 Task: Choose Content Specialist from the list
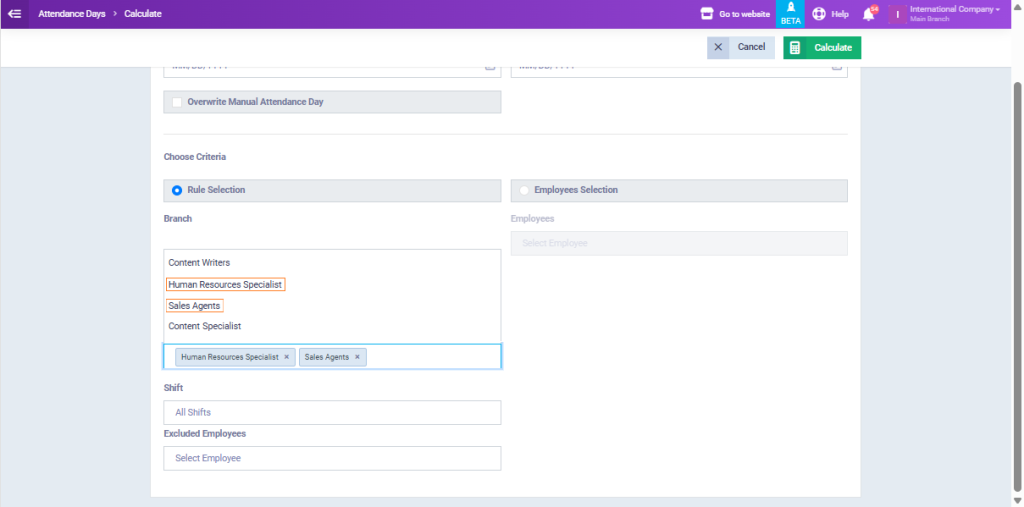tap(205, 326)
